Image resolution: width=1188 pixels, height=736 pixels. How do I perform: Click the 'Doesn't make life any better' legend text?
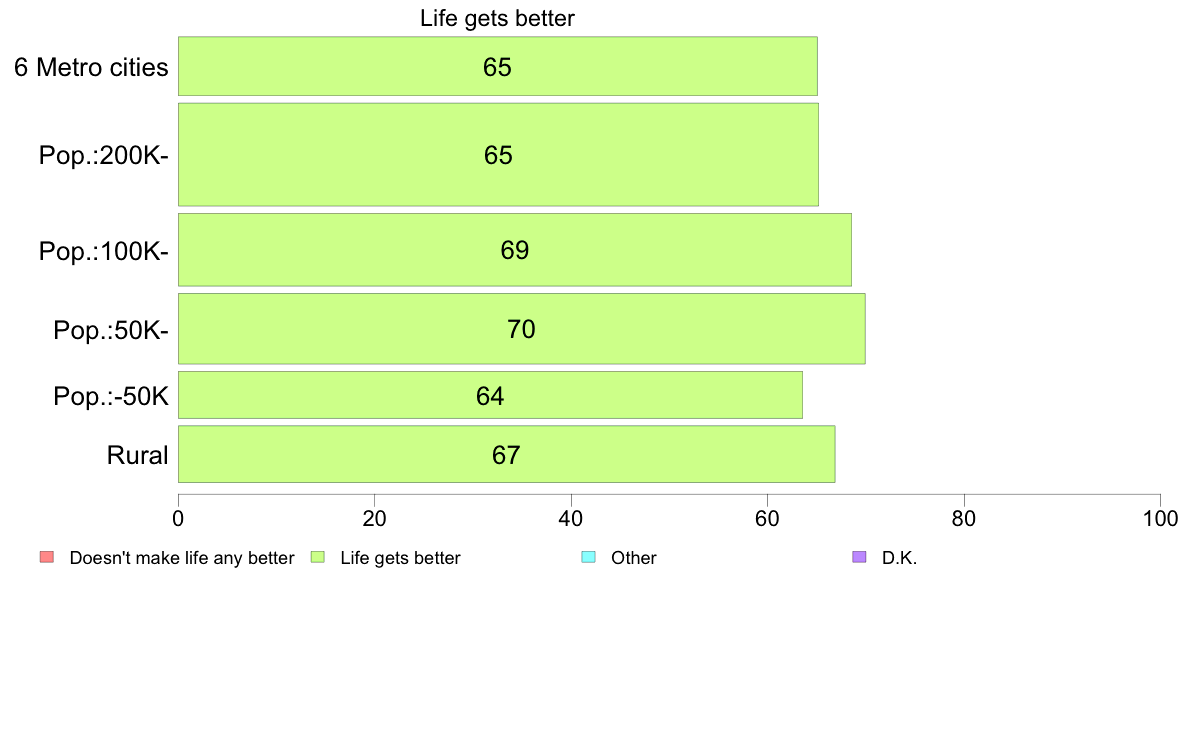click(x=182, y=558)
